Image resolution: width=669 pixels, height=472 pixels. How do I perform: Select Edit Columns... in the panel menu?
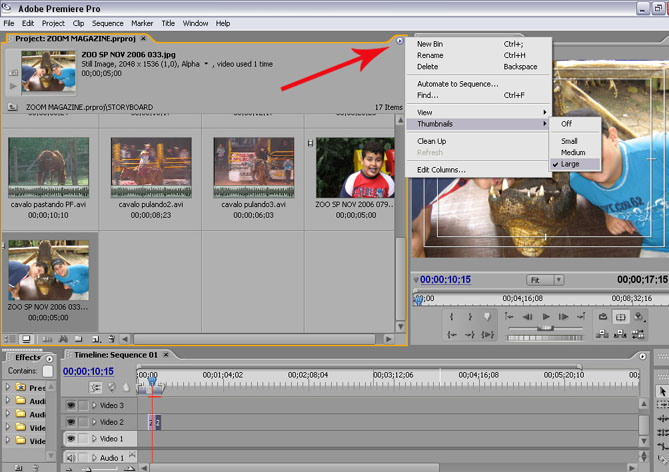click(x=441, y=170)
